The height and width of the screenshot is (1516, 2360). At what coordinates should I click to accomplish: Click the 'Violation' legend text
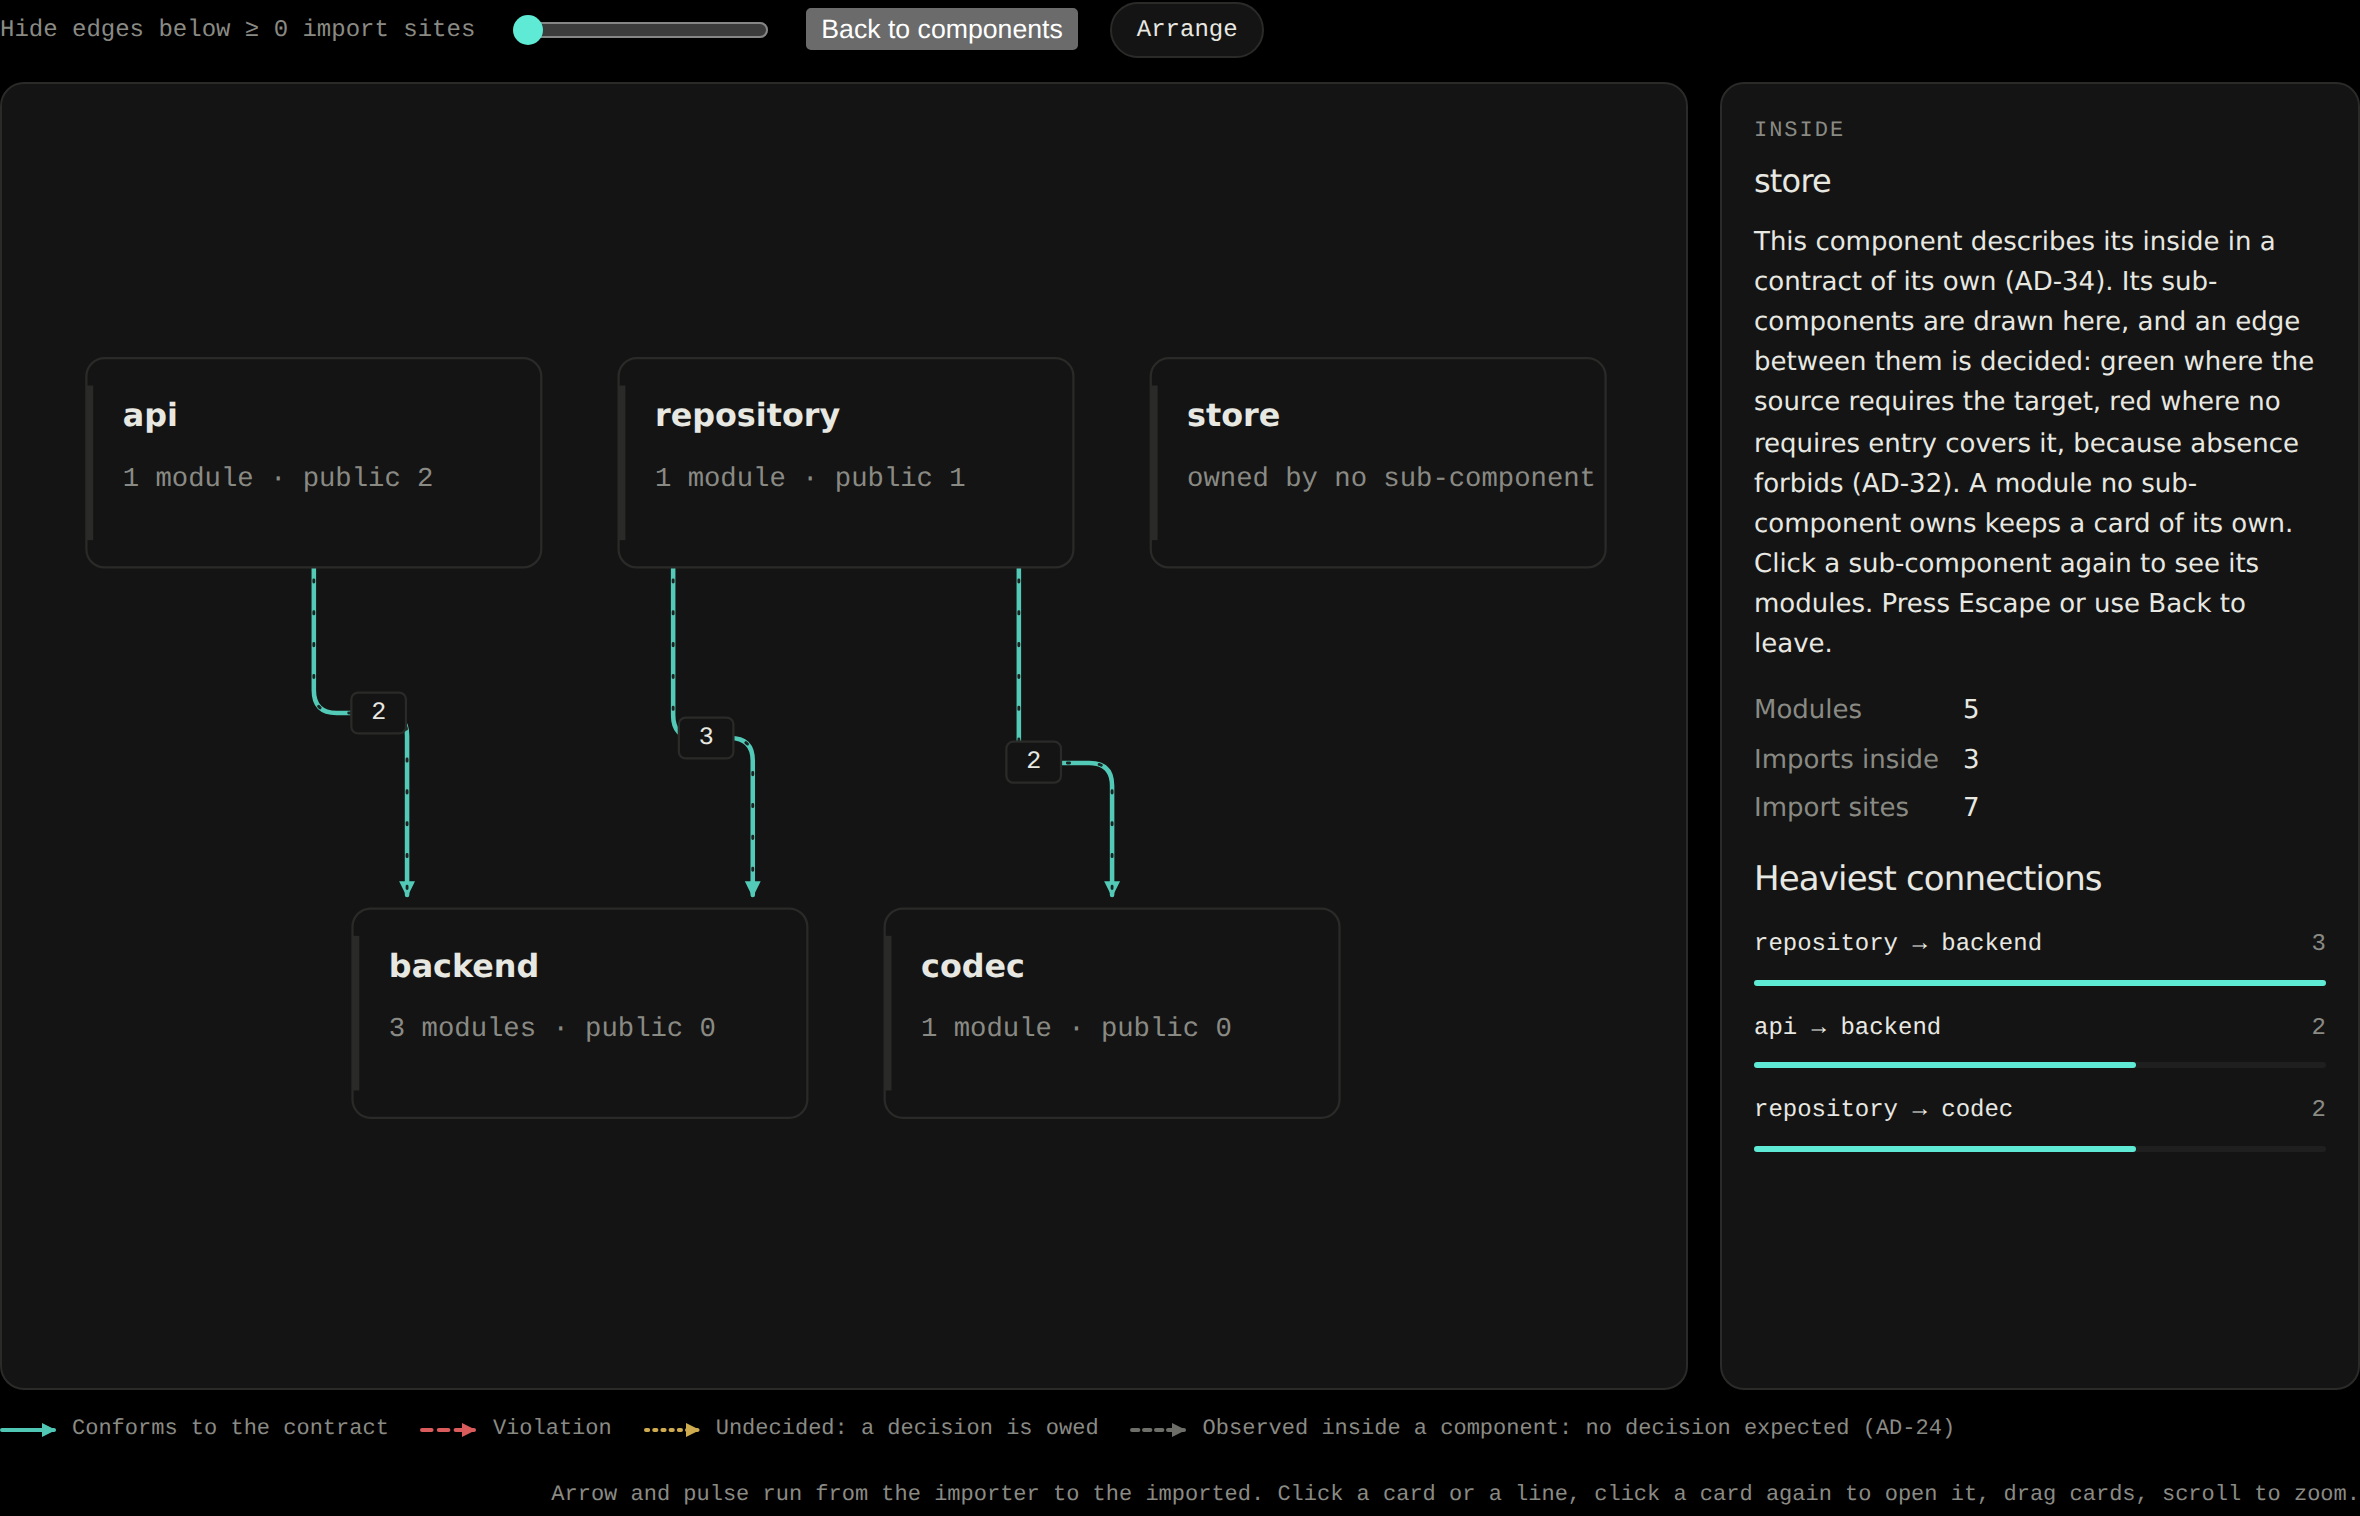[x=552, y=1428]
